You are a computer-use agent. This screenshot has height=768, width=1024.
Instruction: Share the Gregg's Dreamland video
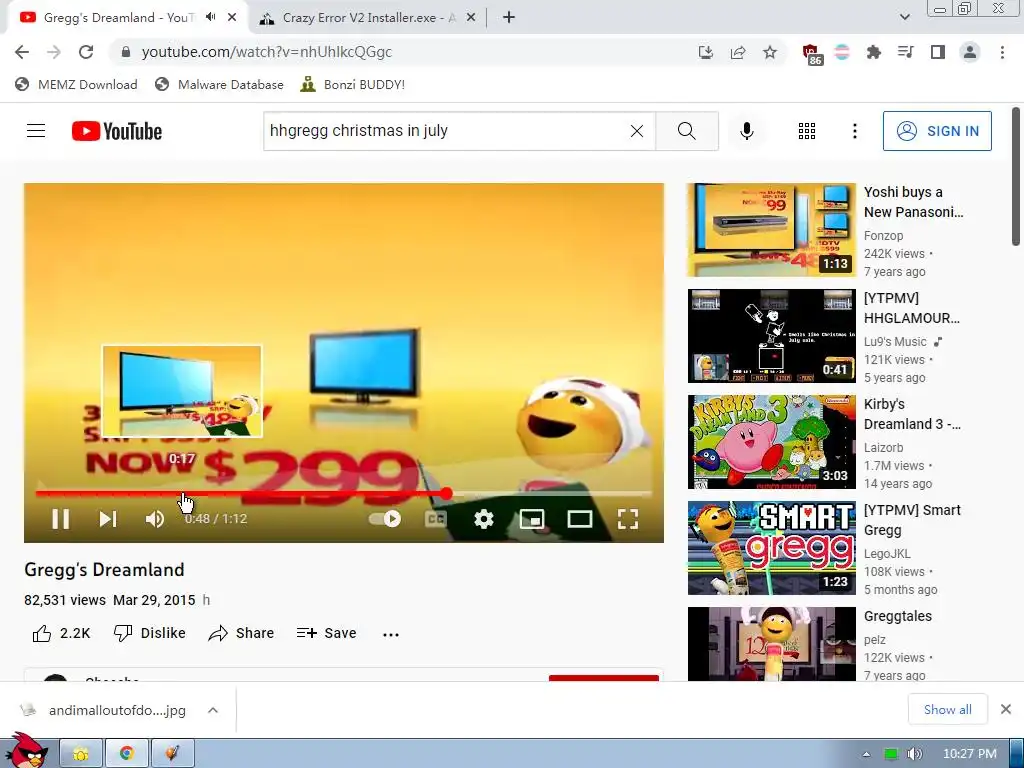pyautogui.click(x=241, y=633)
